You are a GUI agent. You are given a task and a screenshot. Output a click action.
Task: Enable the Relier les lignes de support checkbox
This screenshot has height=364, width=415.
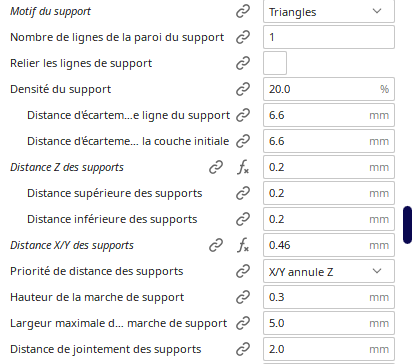[x=275, y=63]
